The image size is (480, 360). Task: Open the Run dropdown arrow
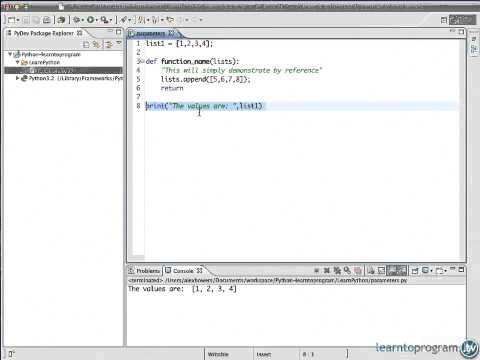coord(96,20)
